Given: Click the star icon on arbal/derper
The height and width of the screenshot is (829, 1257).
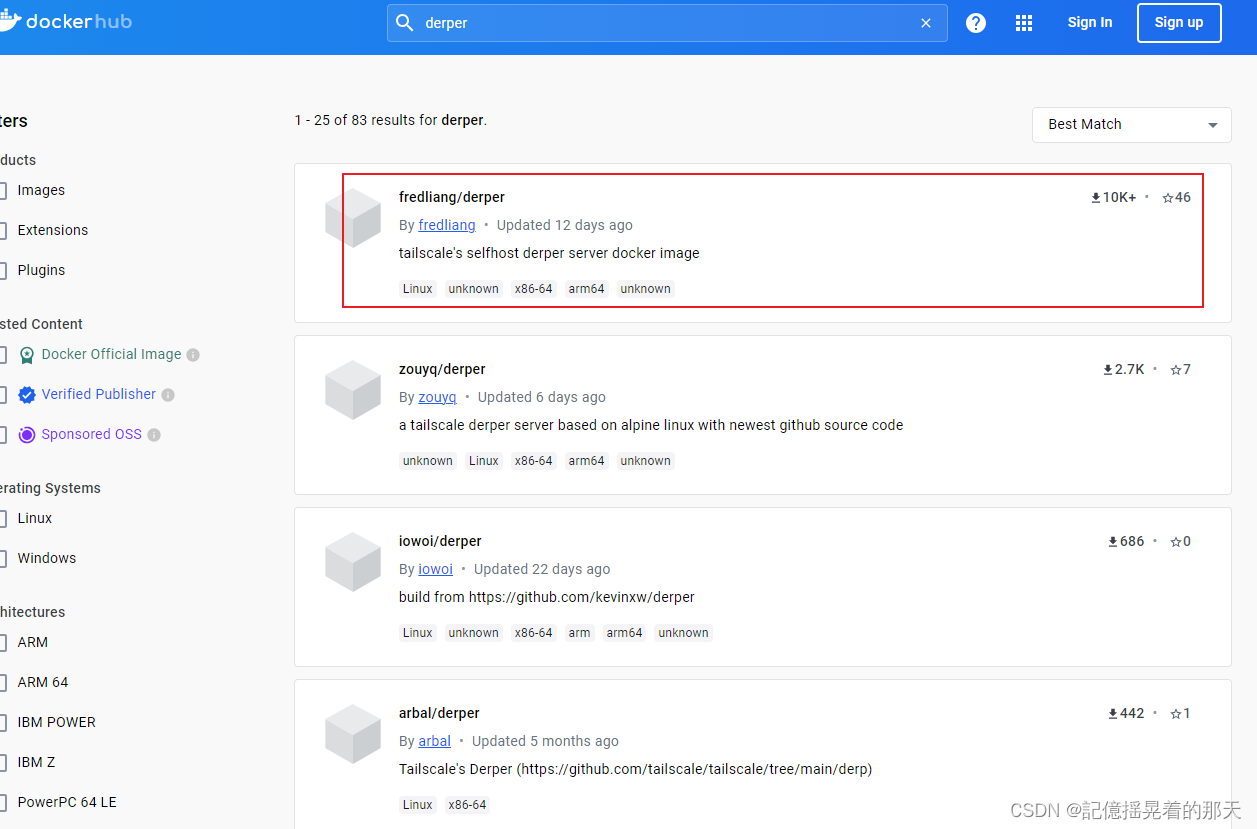Looking at the screenshot, I should point(1175,714).
